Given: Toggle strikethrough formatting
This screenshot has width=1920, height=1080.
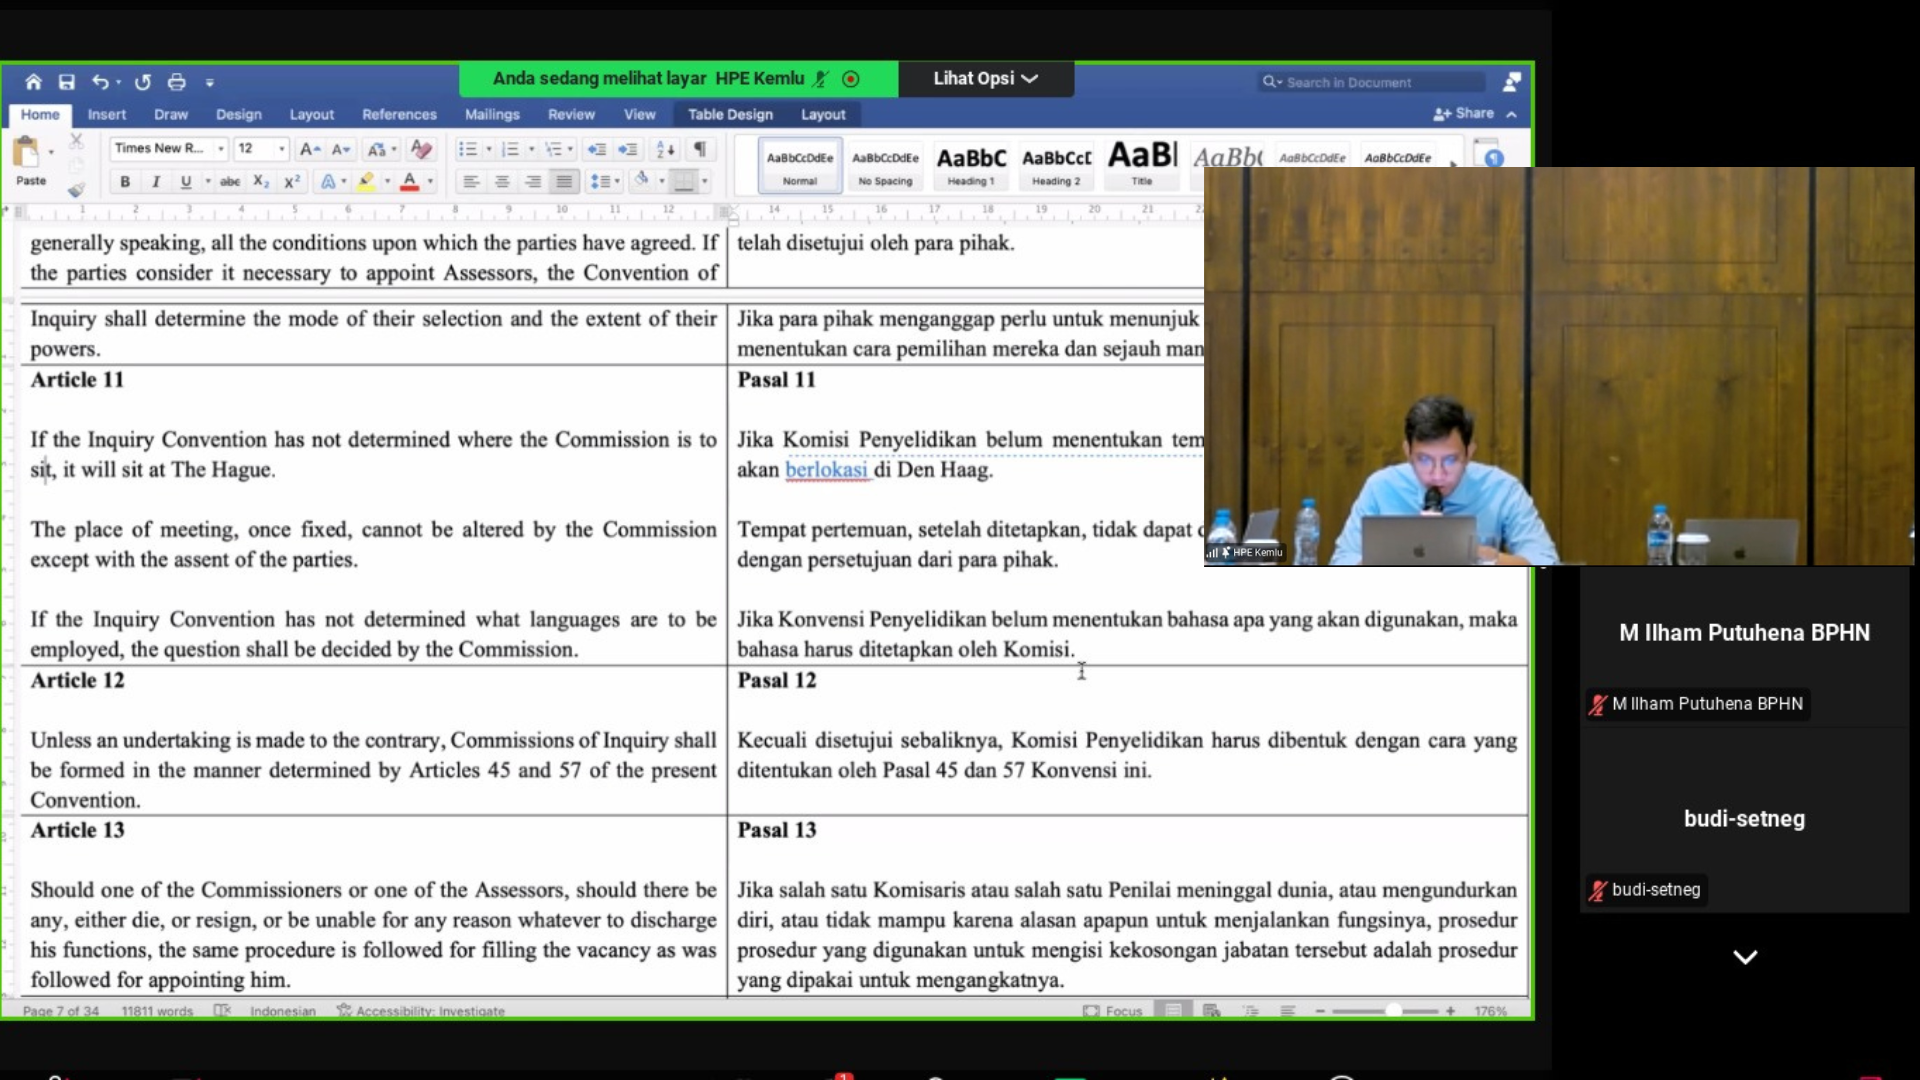Looking at the screenshot, I should pyautogui.click(x=230, y=181).
